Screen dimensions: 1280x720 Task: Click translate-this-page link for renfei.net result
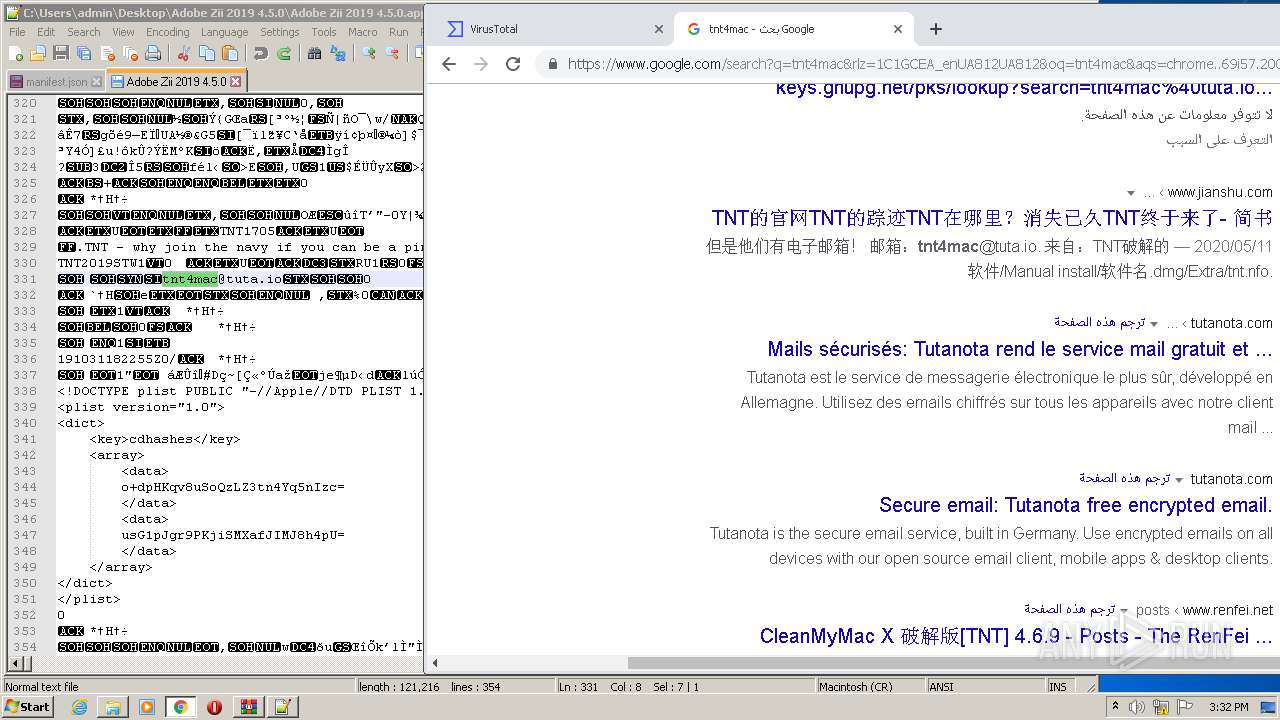1069,609
